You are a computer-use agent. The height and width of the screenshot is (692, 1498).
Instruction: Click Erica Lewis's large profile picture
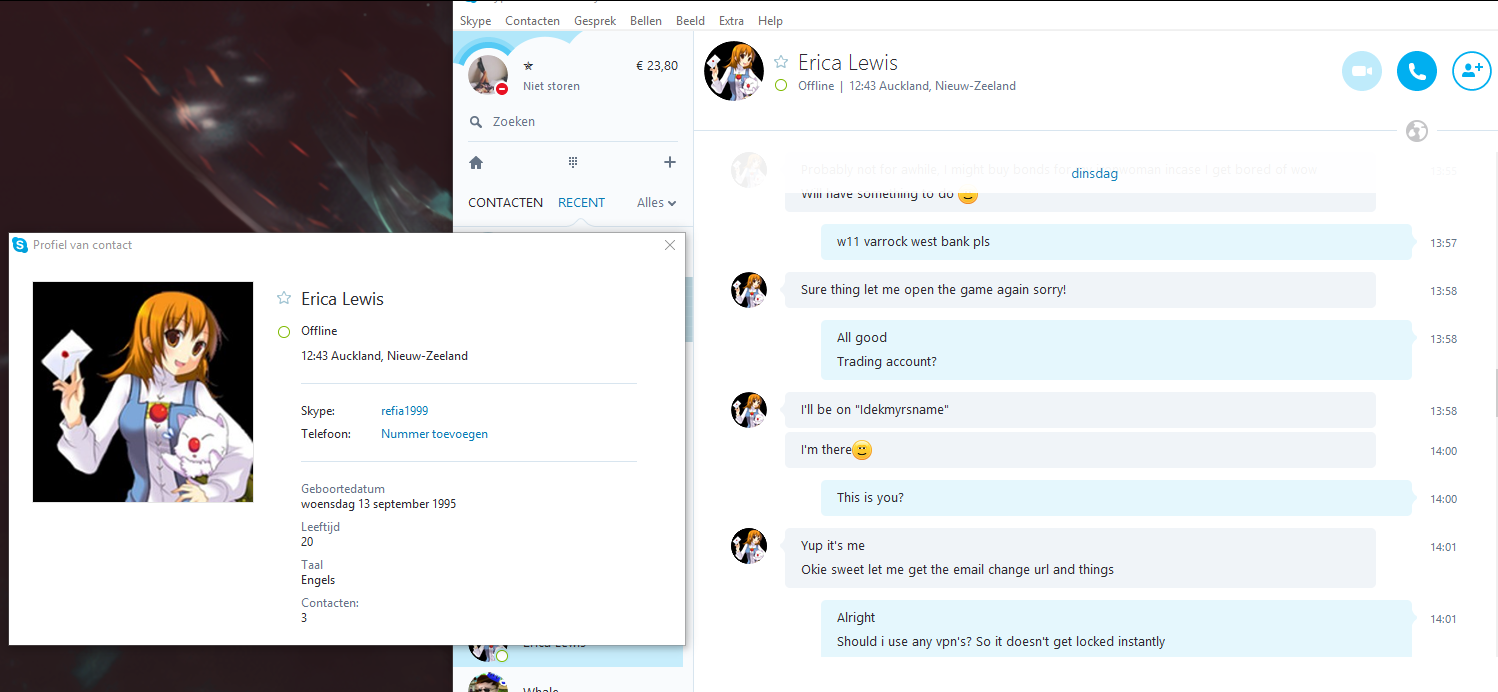(x=143, y=392)
